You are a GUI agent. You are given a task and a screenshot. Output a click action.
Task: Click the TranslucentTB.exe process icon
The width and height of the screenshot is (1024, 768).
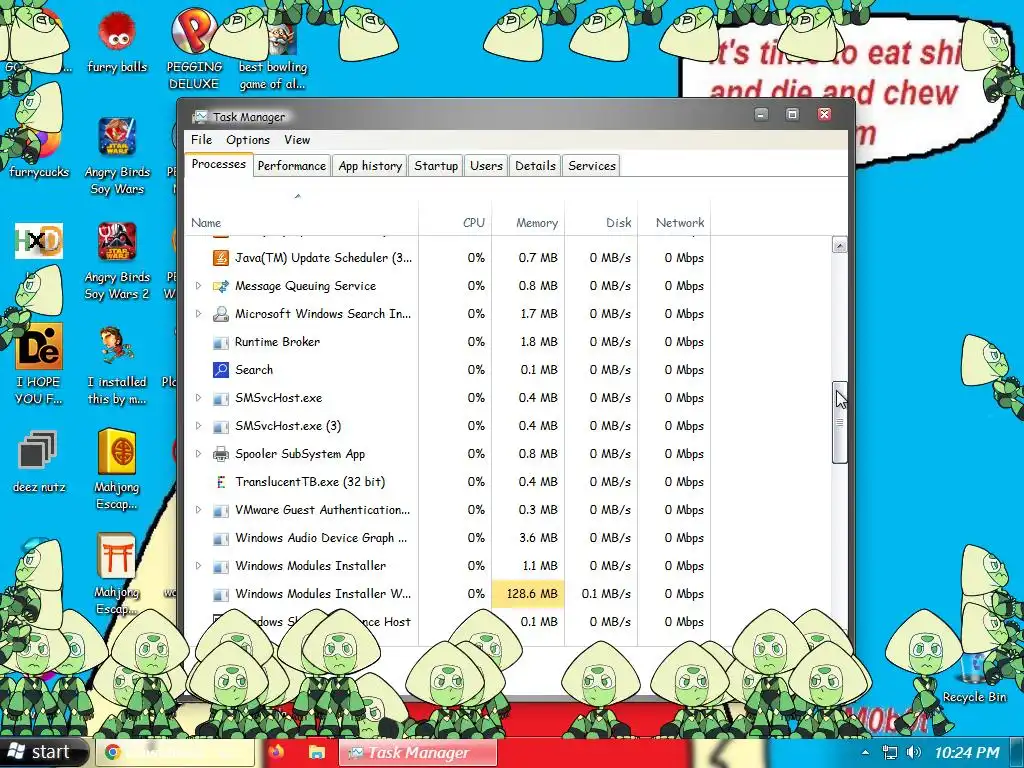[221, 482]
